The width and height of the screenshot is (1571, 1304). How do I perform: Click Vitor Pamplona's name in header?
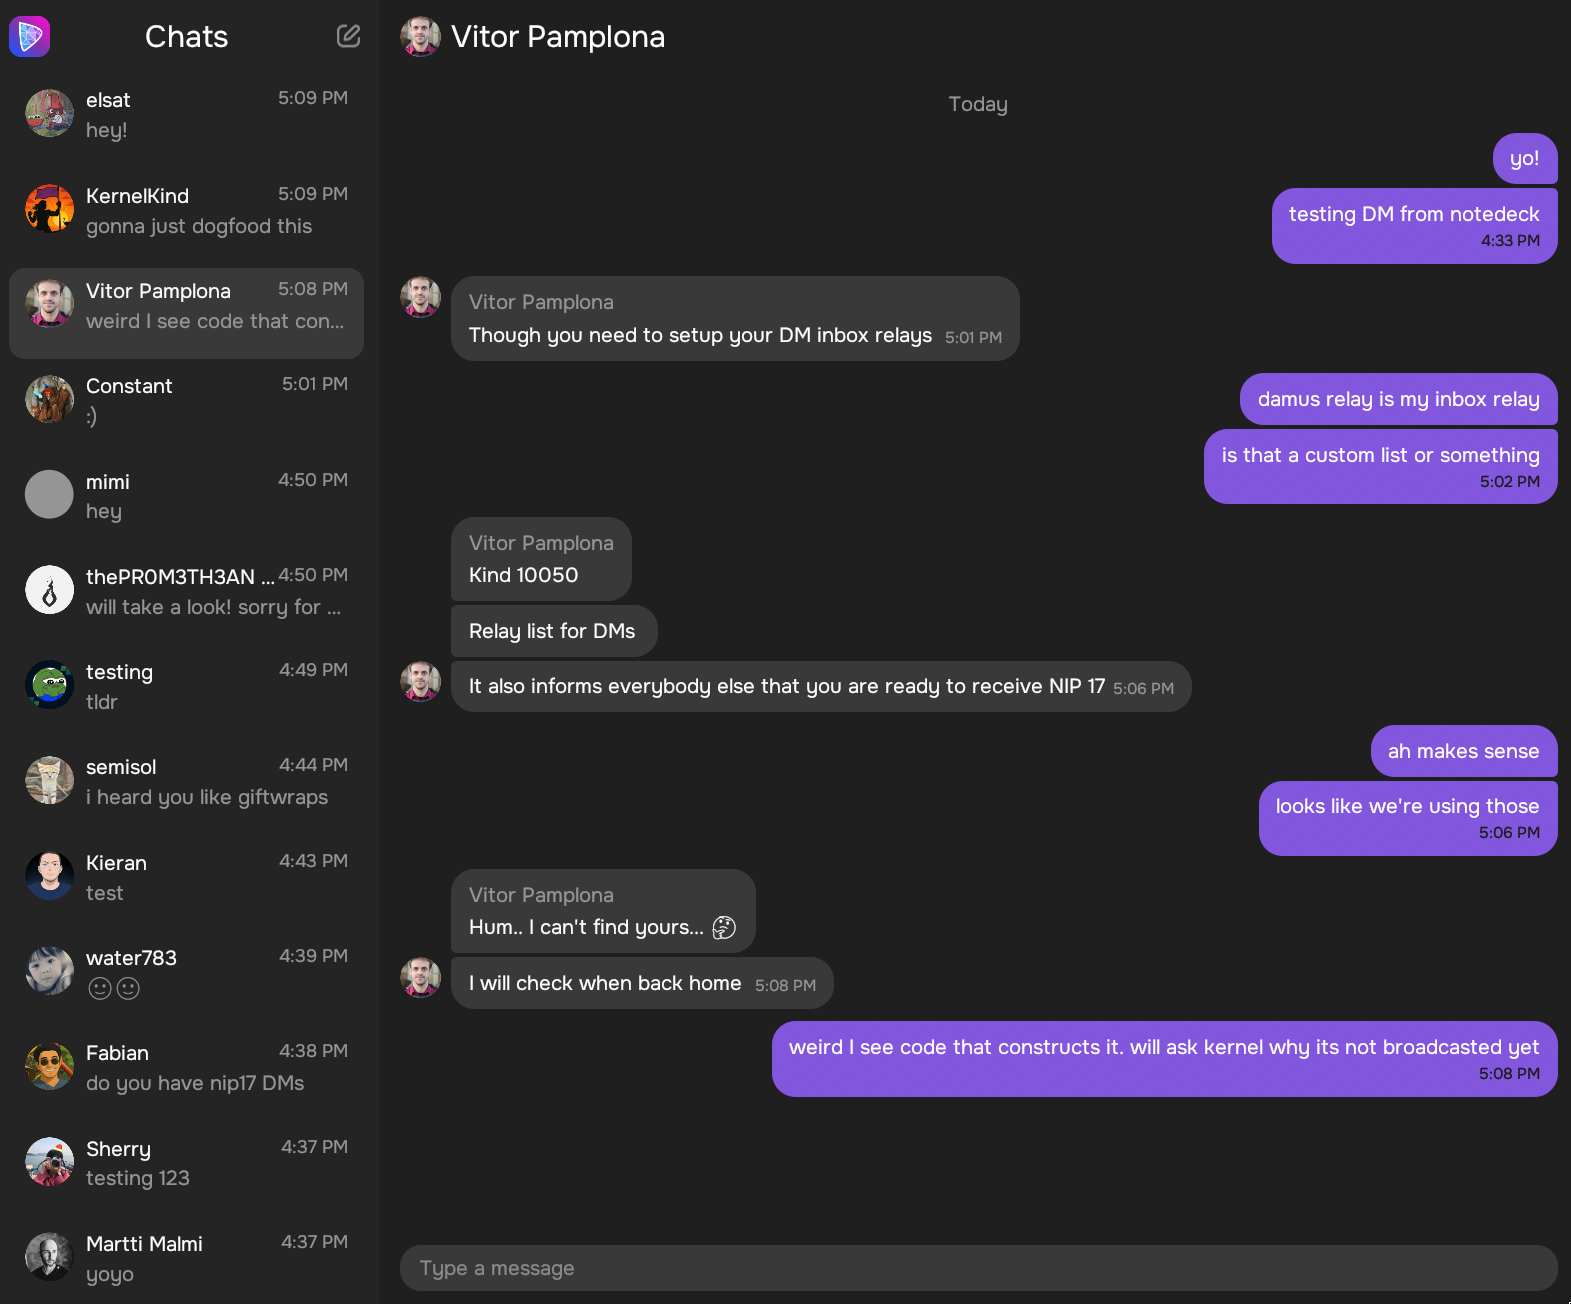(558, 37)
